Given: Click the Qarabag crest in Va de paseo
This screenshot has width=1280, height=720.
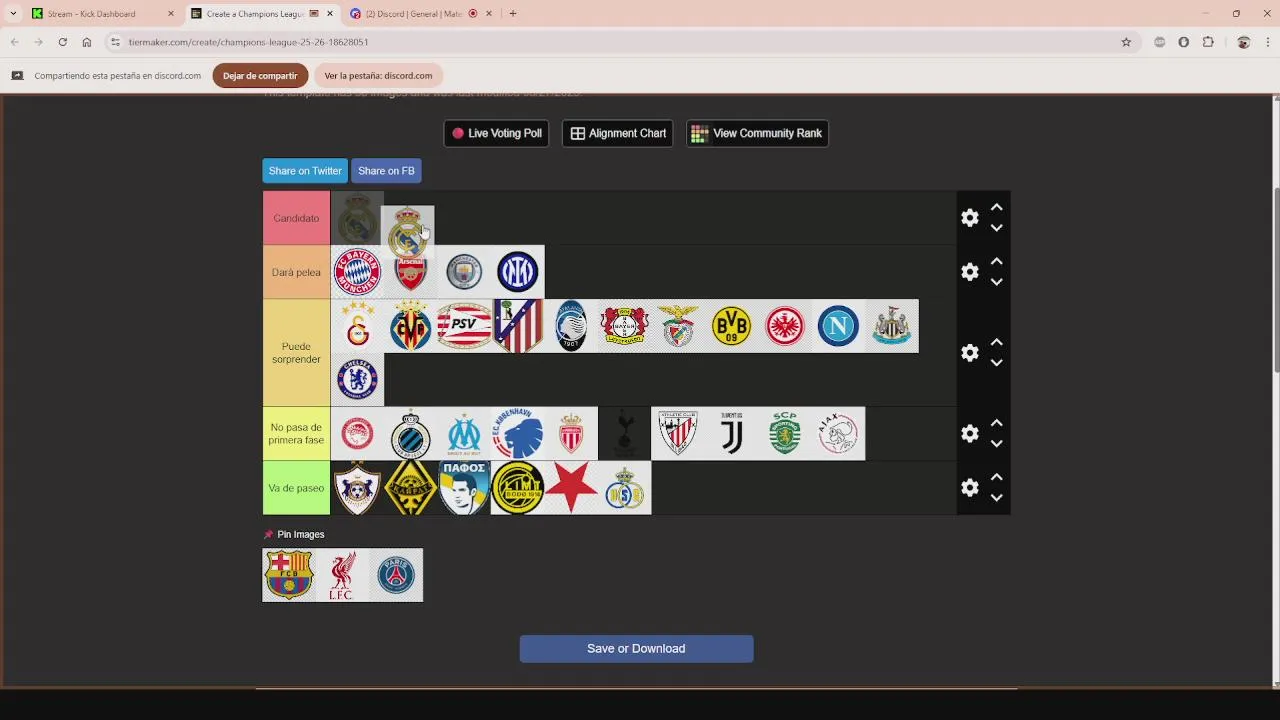Looking at the screenshot, I should coord(357,488).
